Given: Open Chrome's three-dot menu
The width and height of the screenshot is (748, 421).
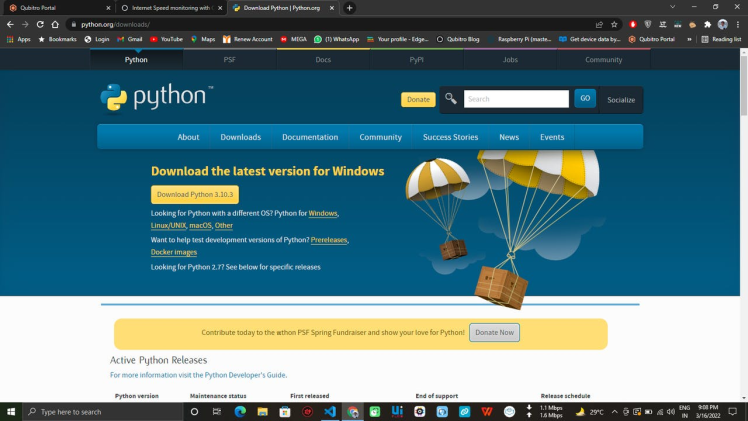Looking at the screenshot, I should coord(738,24).
